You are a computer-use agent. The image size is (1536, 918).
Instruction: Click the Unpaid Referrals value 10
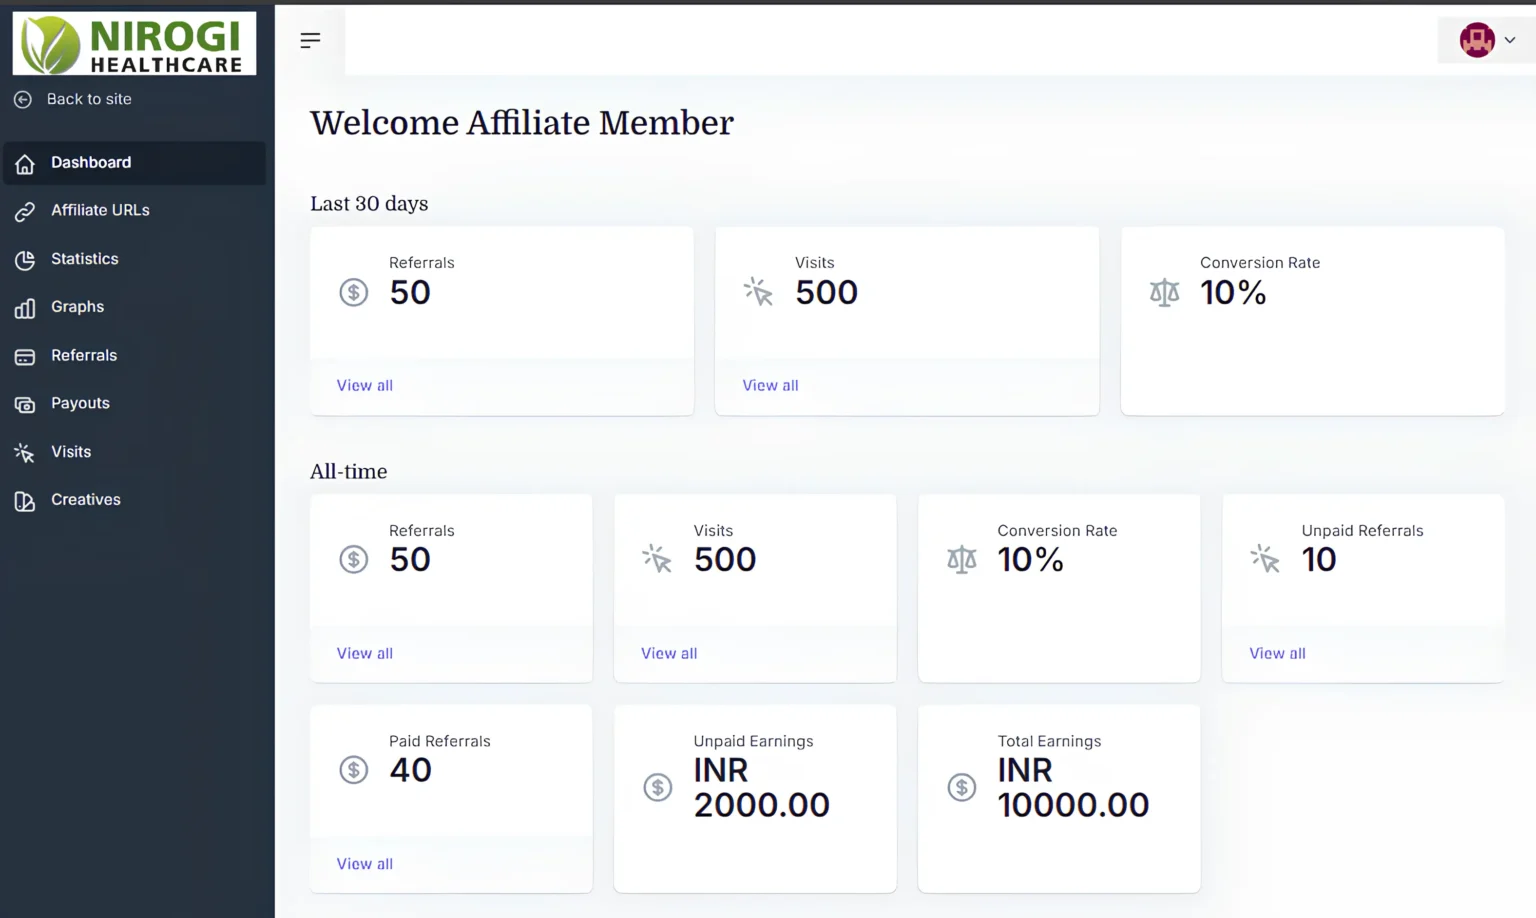coord(1319,559)
